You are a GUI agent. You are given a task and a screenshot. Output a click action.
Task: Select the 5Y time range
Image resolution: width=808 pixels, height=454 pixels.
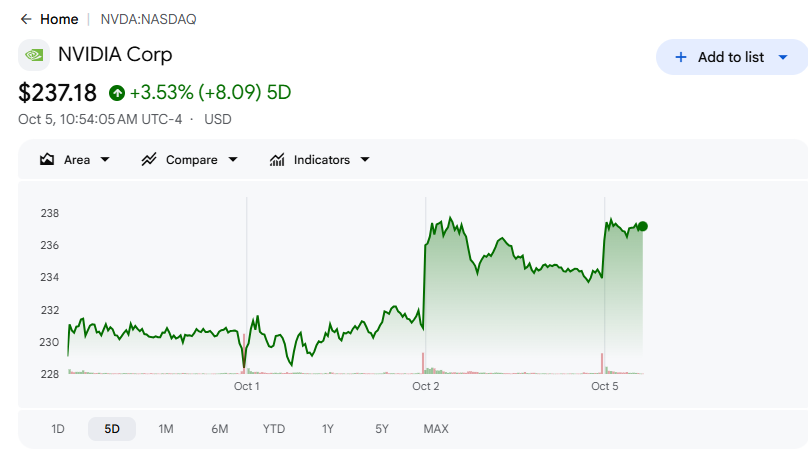coord(382,429)
